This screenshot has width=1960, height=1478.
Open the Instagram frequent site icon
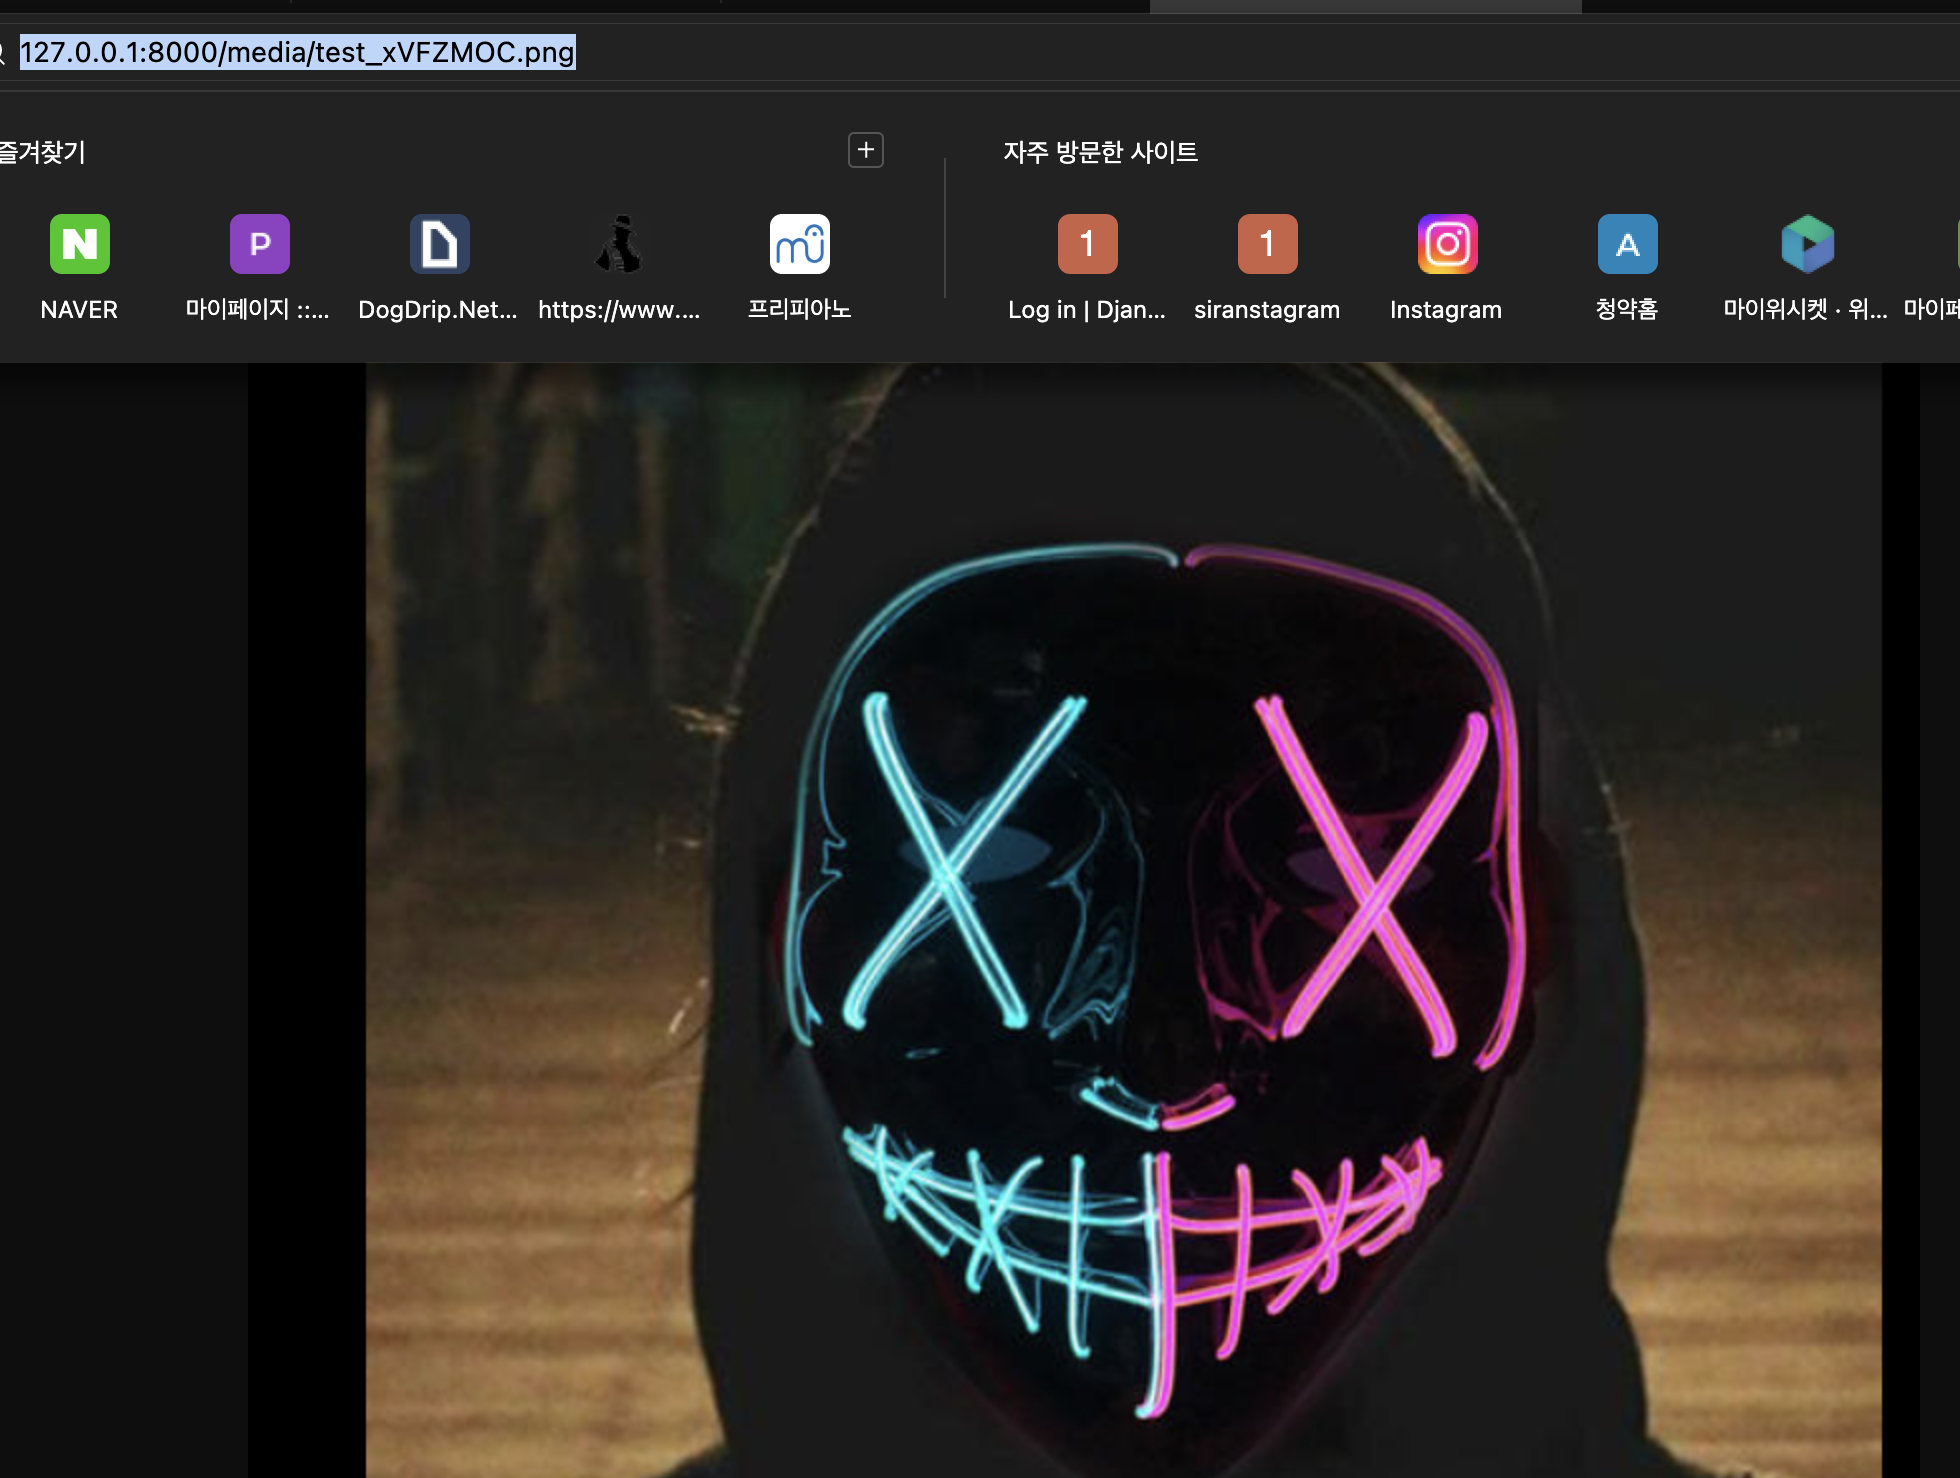tap(1447, 244)
